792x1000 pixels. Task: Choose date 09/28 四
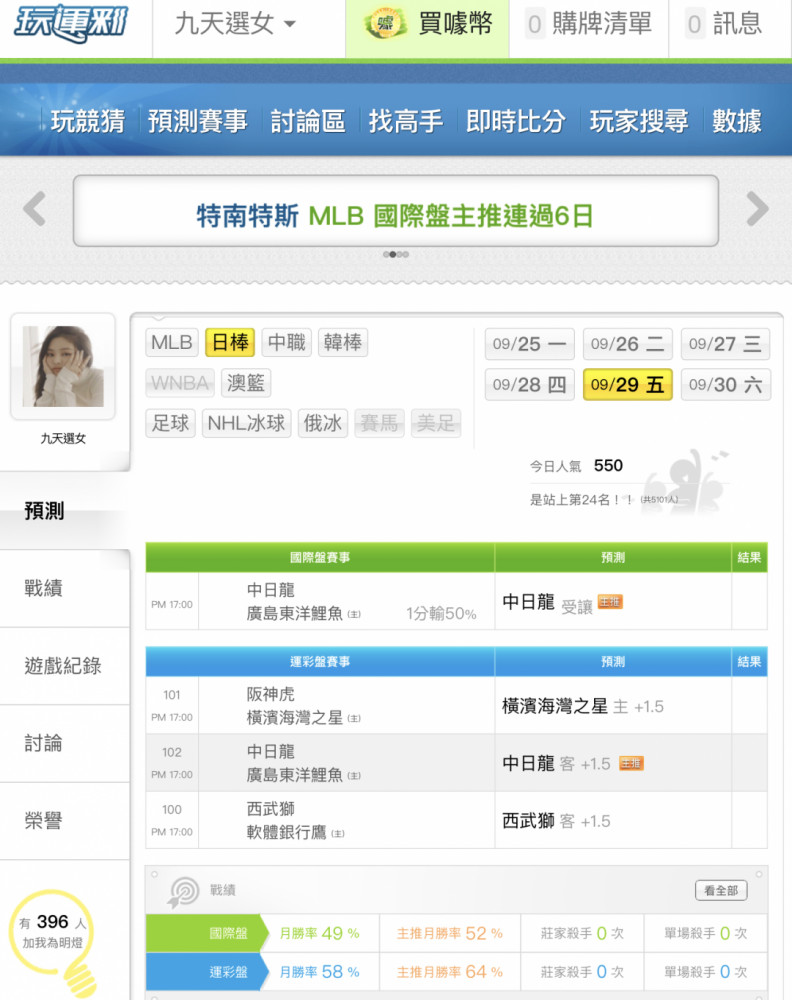[529, 385]
